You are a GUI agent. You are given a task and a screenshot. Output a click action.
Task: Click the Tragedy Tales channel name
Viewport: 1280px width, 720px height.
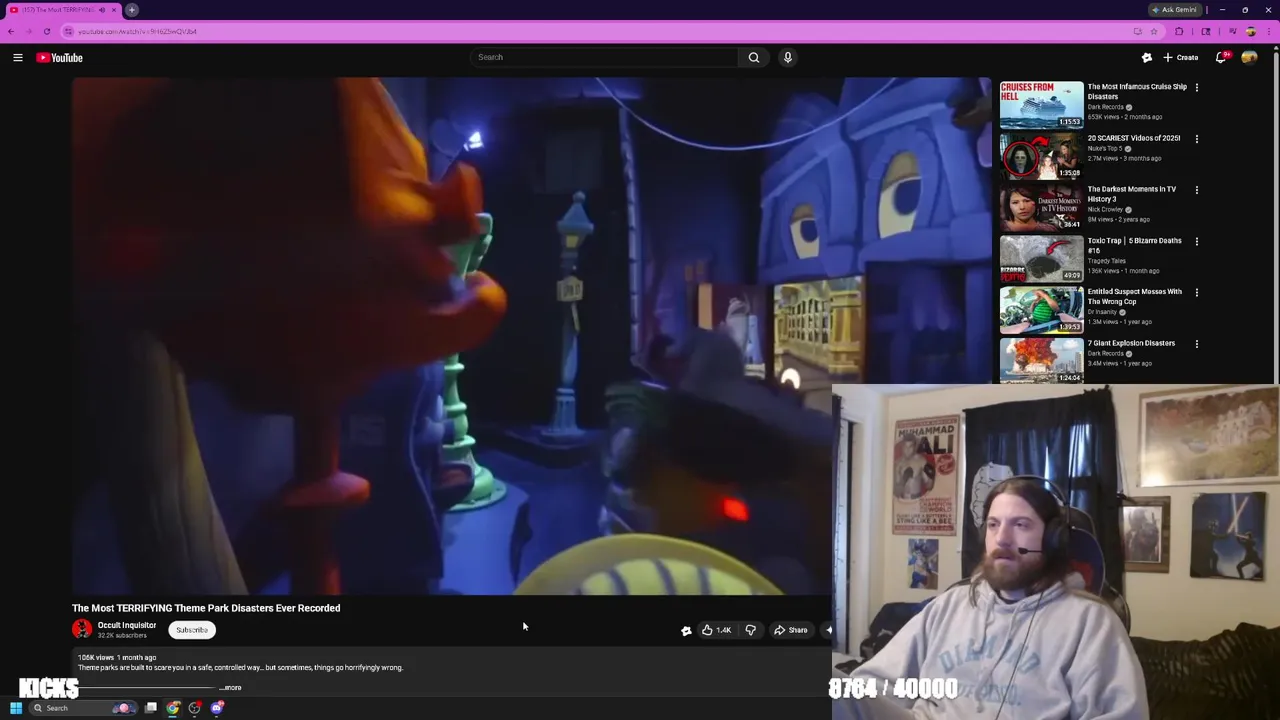[1106, 261]
